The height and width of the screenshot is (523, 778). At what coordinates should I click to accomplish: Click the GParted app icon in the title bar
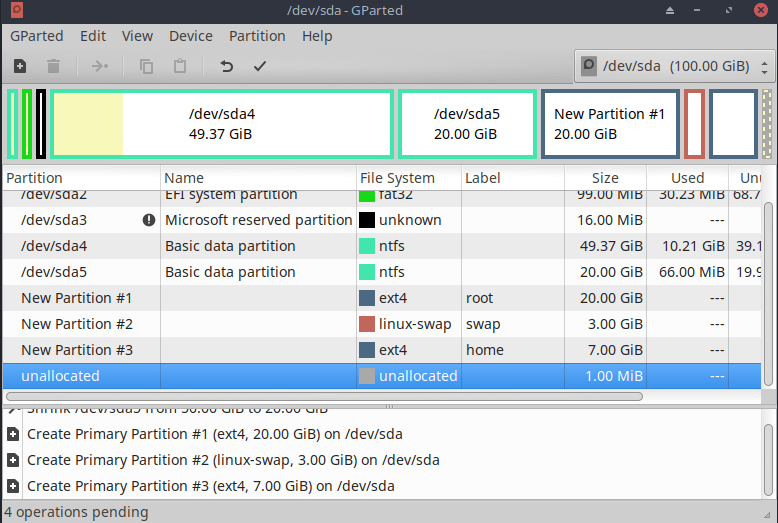16,10
